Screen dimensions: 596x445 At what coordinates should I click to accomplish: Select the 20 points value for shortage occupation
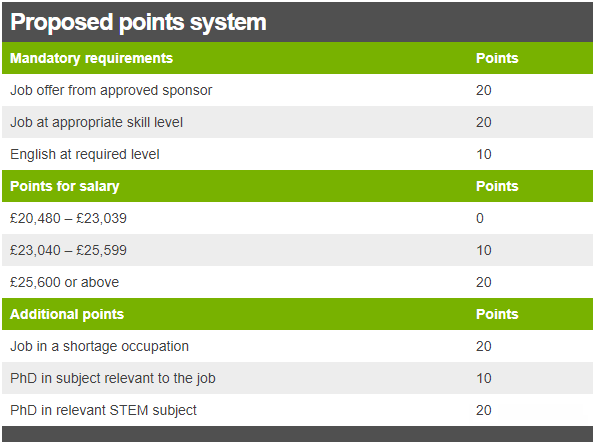point(484,346)
